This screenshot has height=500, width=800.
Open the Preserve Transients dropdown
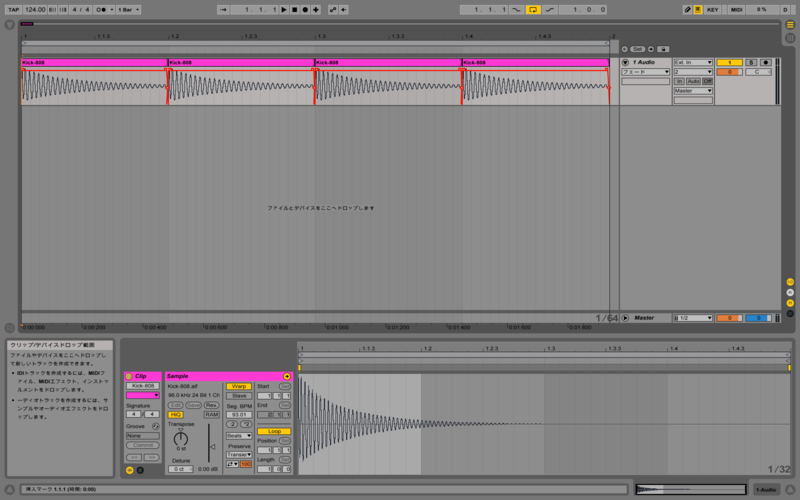pos(239,455)
